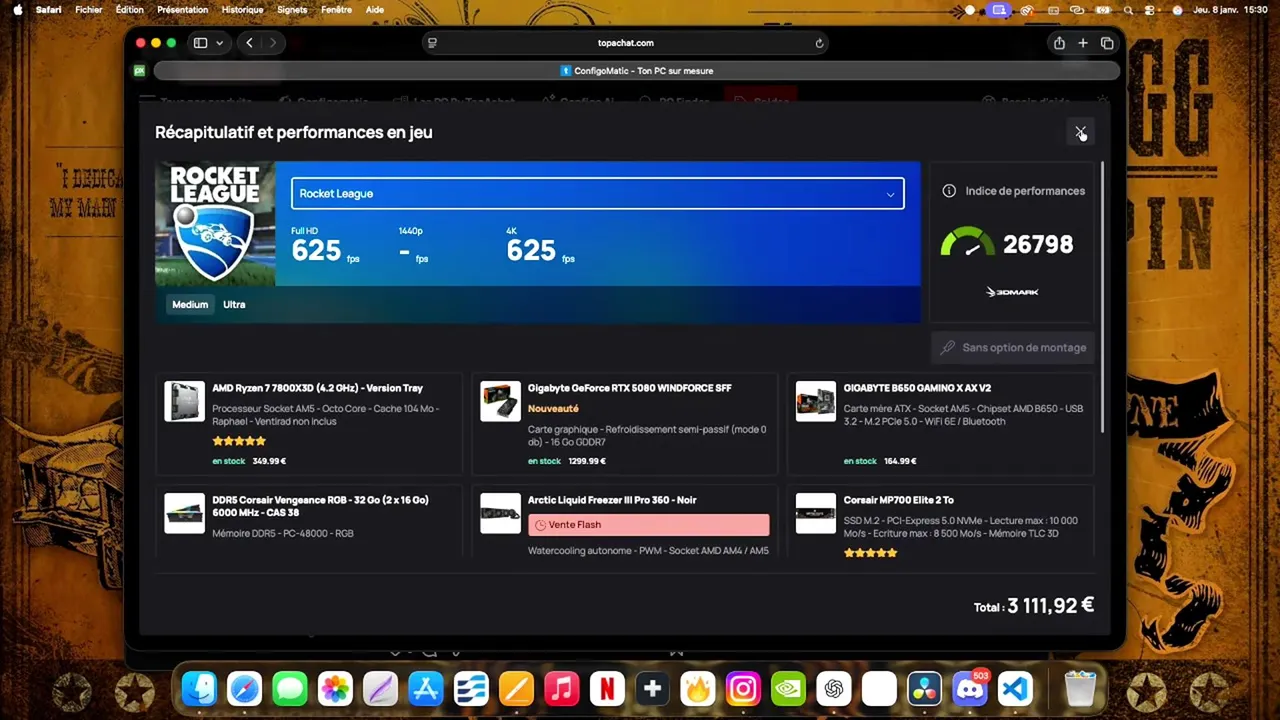Click the Arctic Liquid Freezer III thumbnail
Image resolution: width=1280 pixels, height=720 pixels.
point(500,513)
